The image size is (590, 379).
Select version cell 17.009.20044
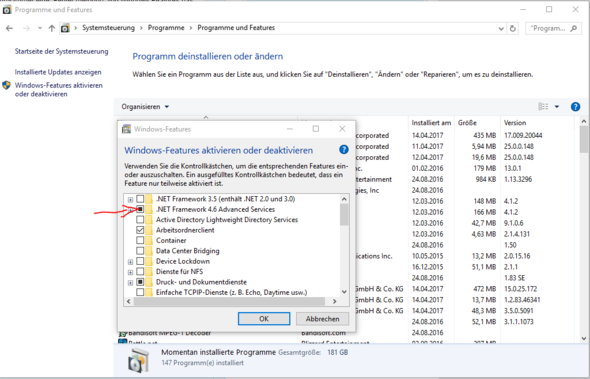523,135
